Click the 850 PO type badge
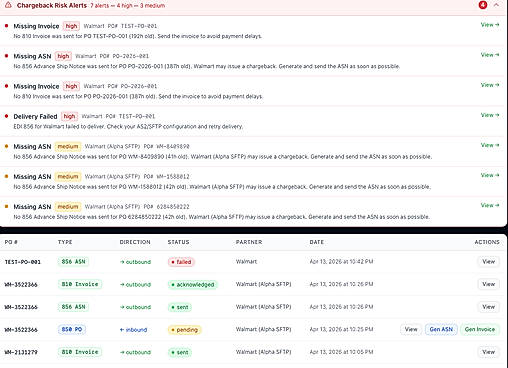This screenshot has width=508, height=368. (x=72, y=329)
